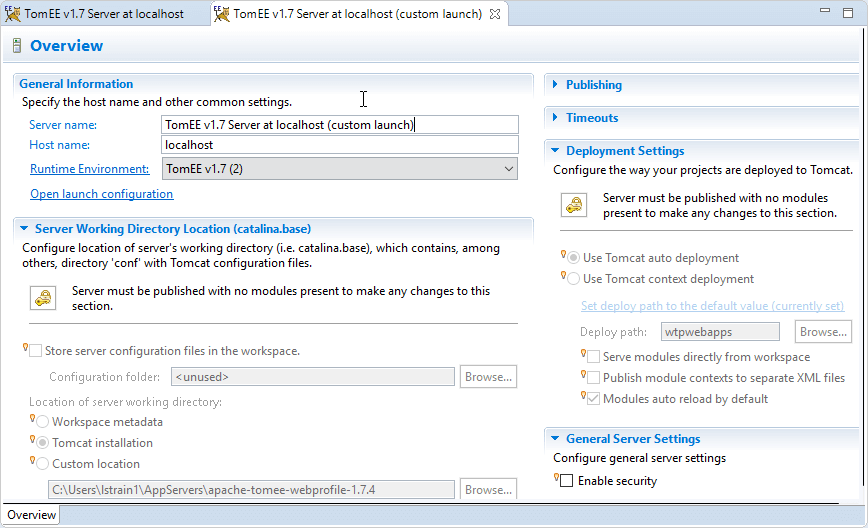Select the 'TomEE v1.7 Server at localhost (custom launch)' tab
This screenshot has height=528, width=868.
(358, 14)
